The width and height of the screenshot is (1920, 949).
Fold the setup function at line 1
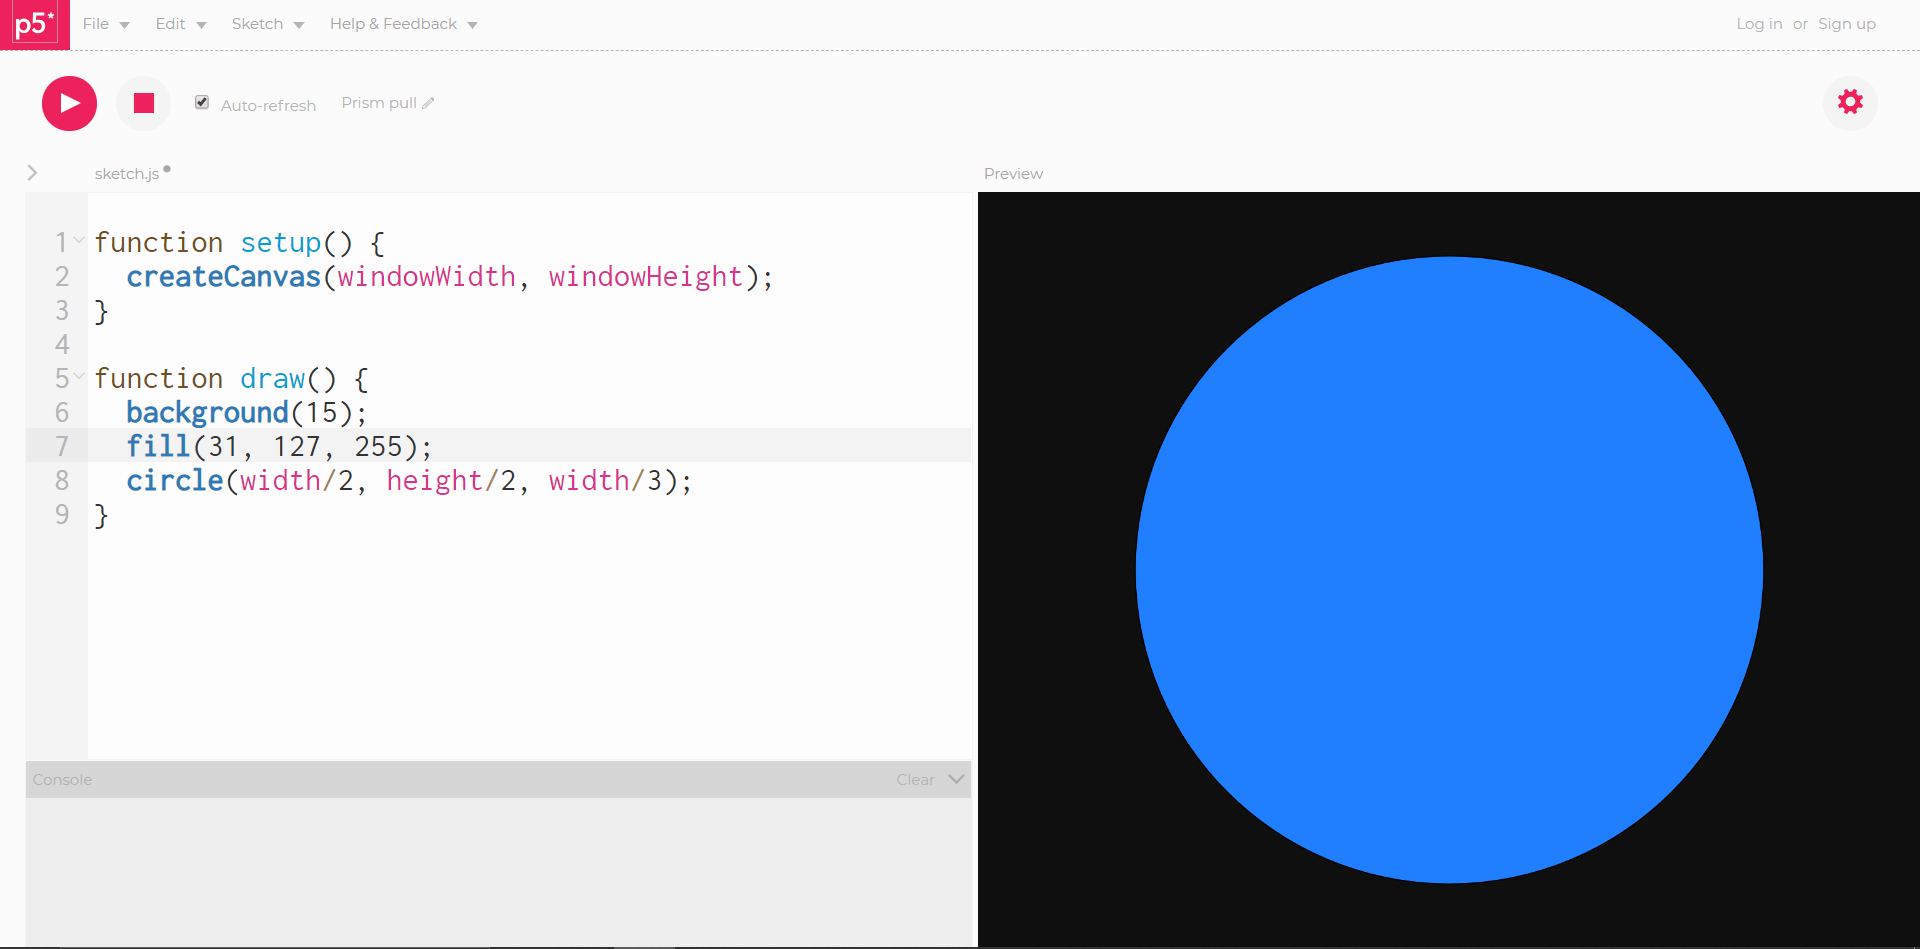[79, 241]
